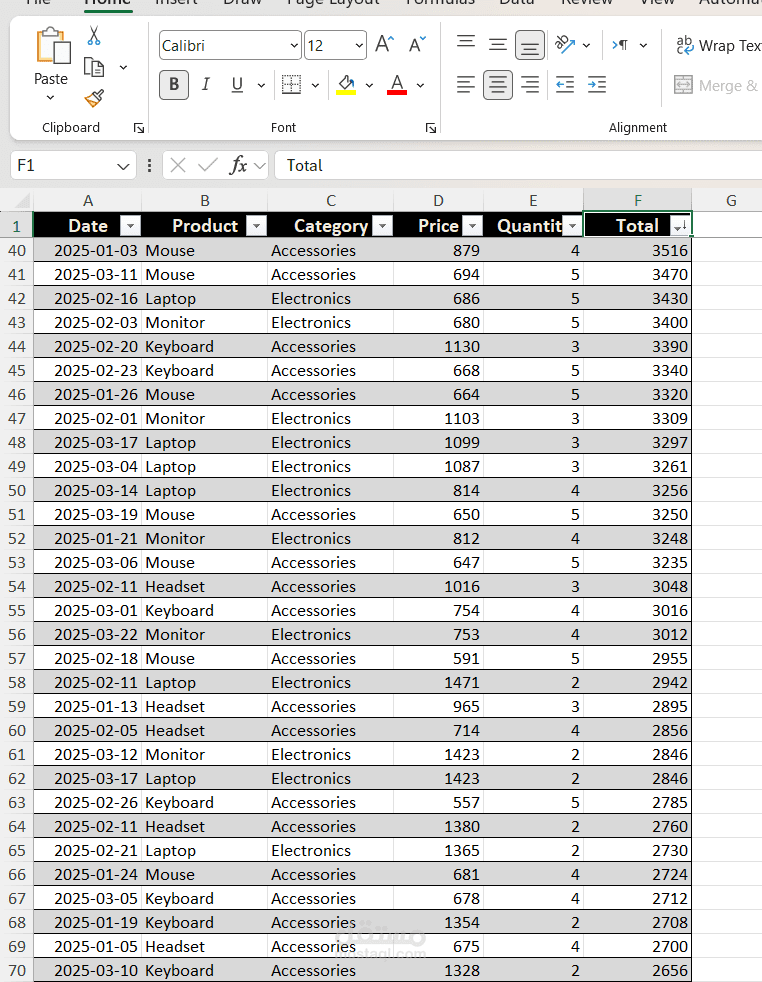Toggle Bold formatting
The width and height of the screenshot is (762, 982).
(174, 85)
